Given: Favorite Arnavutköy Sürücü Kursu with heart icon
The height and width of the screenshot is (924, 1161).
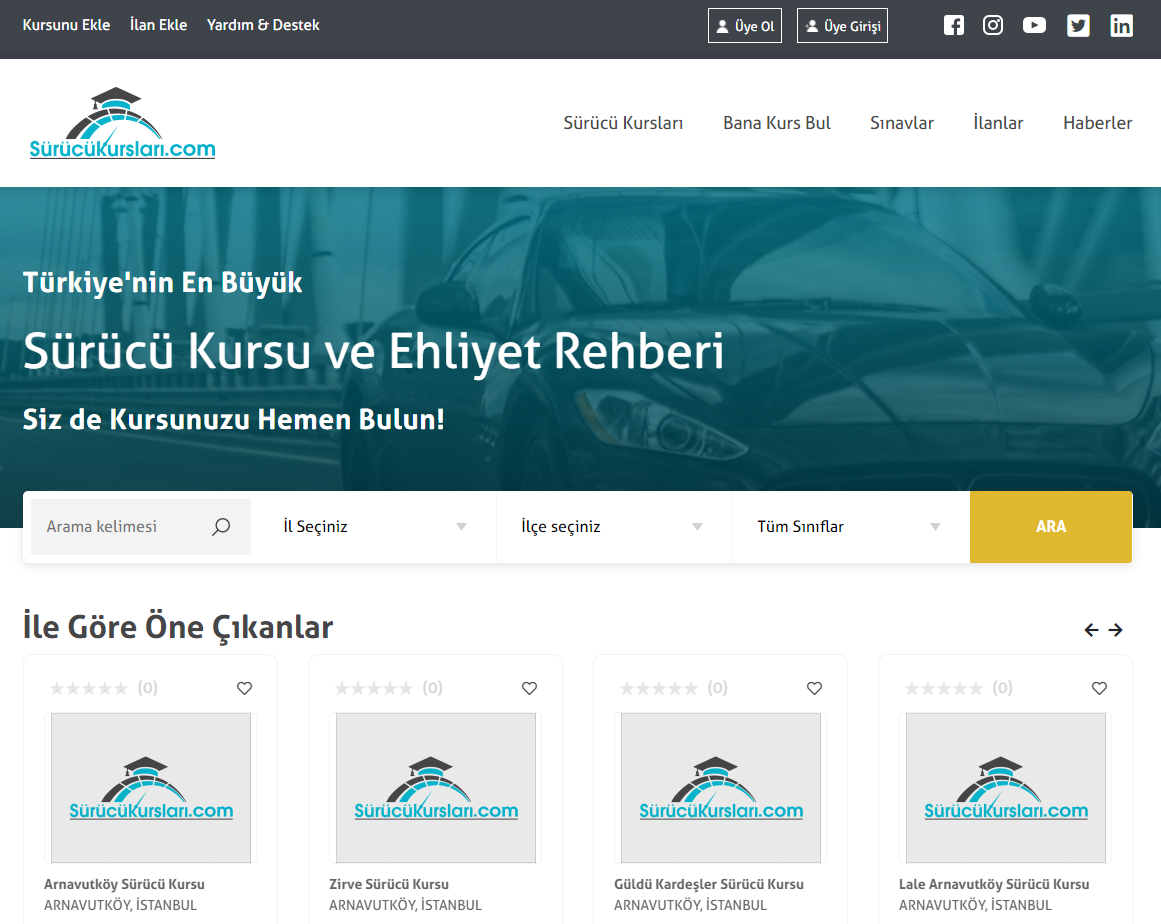Looking at the screenshot, I should pos(244,688).
